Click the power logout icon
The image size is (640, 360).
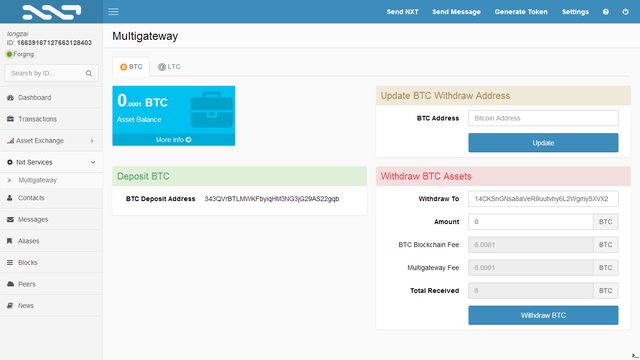pyautogui.click(x=625, y=12)
